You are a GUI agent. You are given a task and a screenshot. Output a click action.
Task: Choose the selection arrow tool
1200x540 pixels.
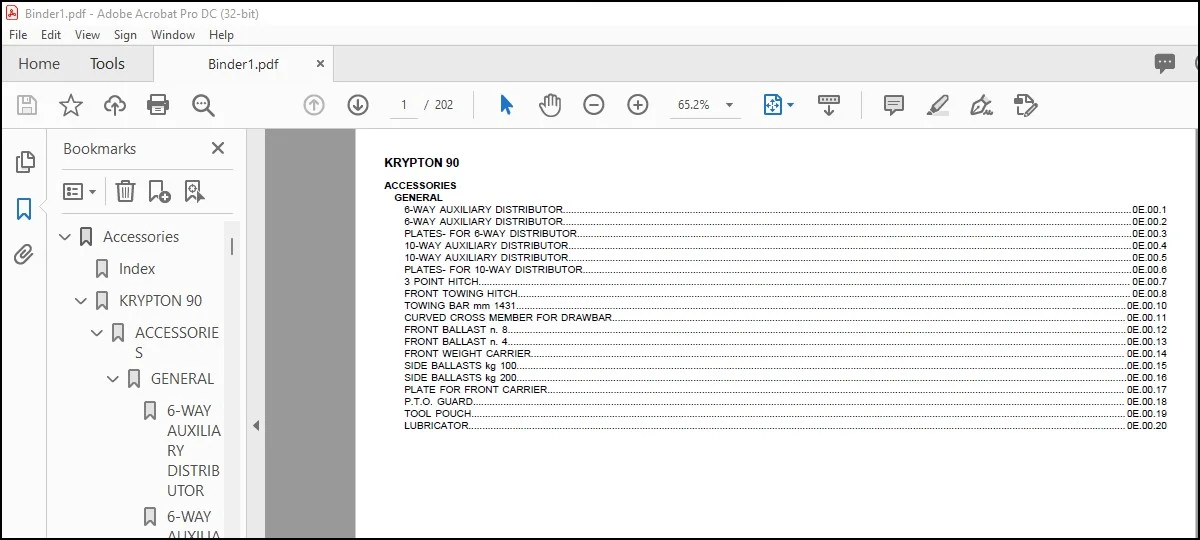click(x=506, y=105)
